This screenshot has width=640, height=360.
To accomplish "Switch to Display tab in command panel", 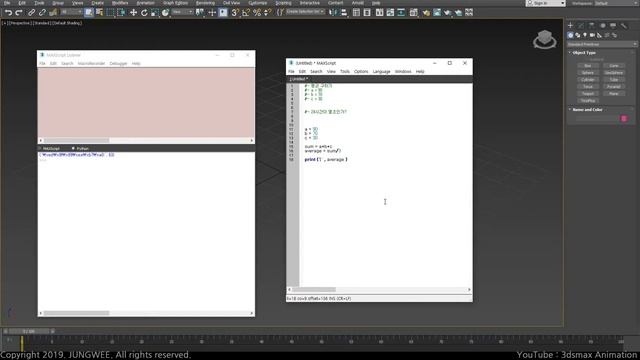I will [613, 26].
